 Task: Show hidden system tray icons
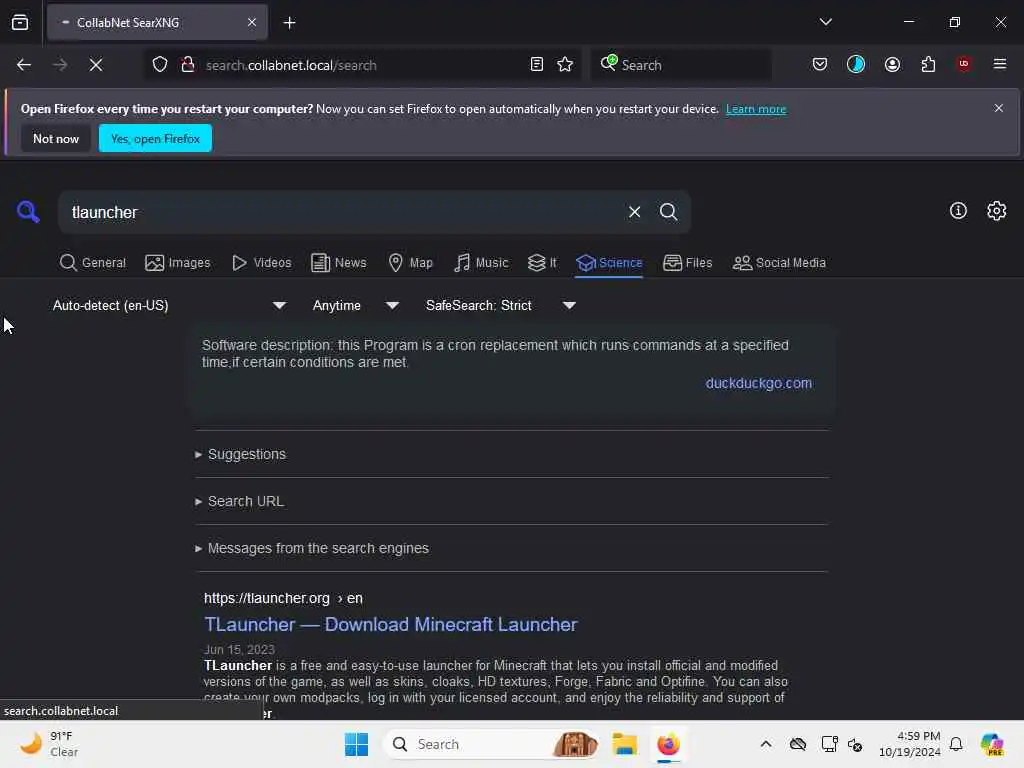[x=765, y=744]
